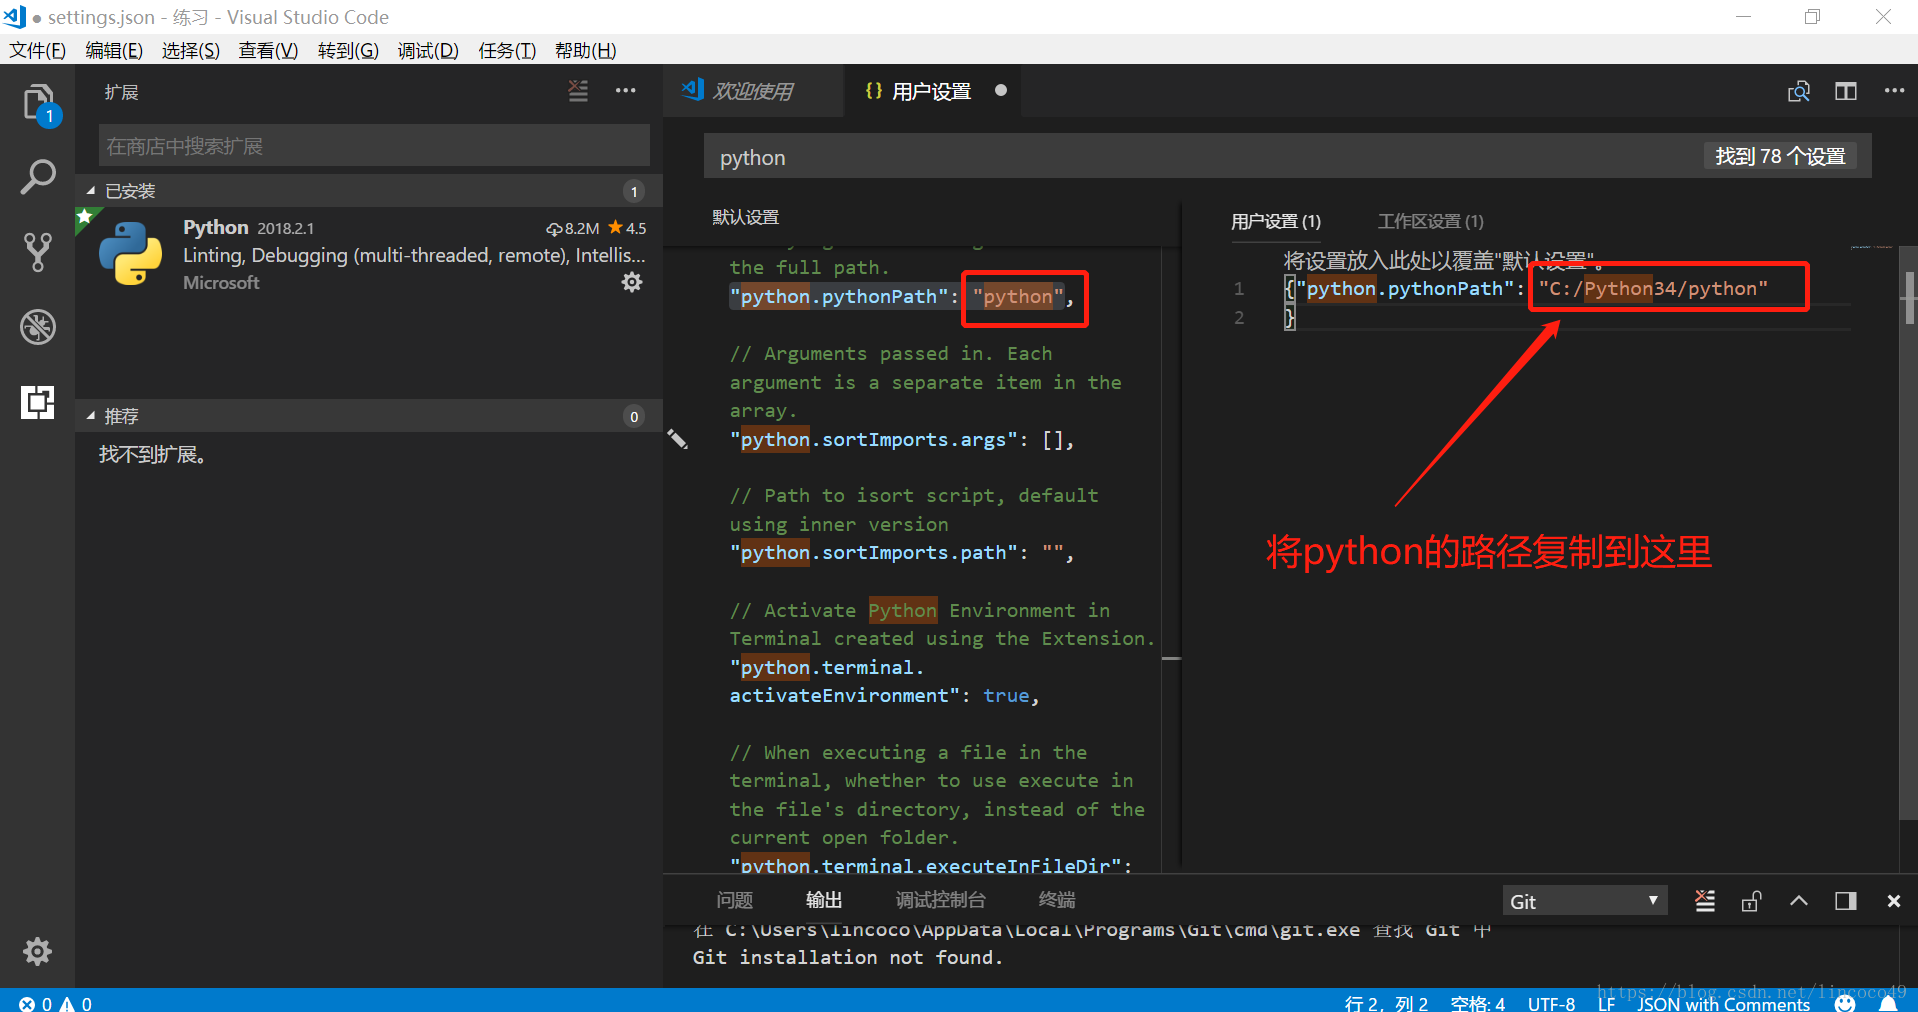Click the Python extension logo

pos(130,254)
